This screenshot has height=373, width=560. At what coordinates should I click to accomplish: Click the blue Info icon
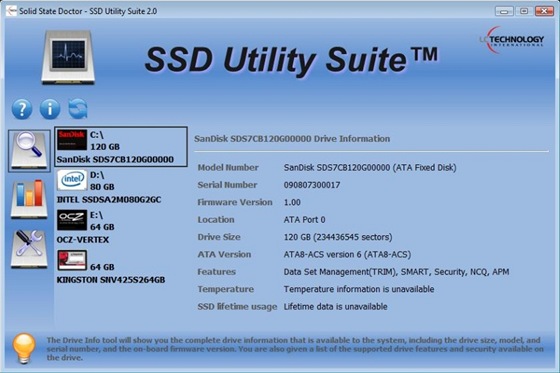click(50, 109)
